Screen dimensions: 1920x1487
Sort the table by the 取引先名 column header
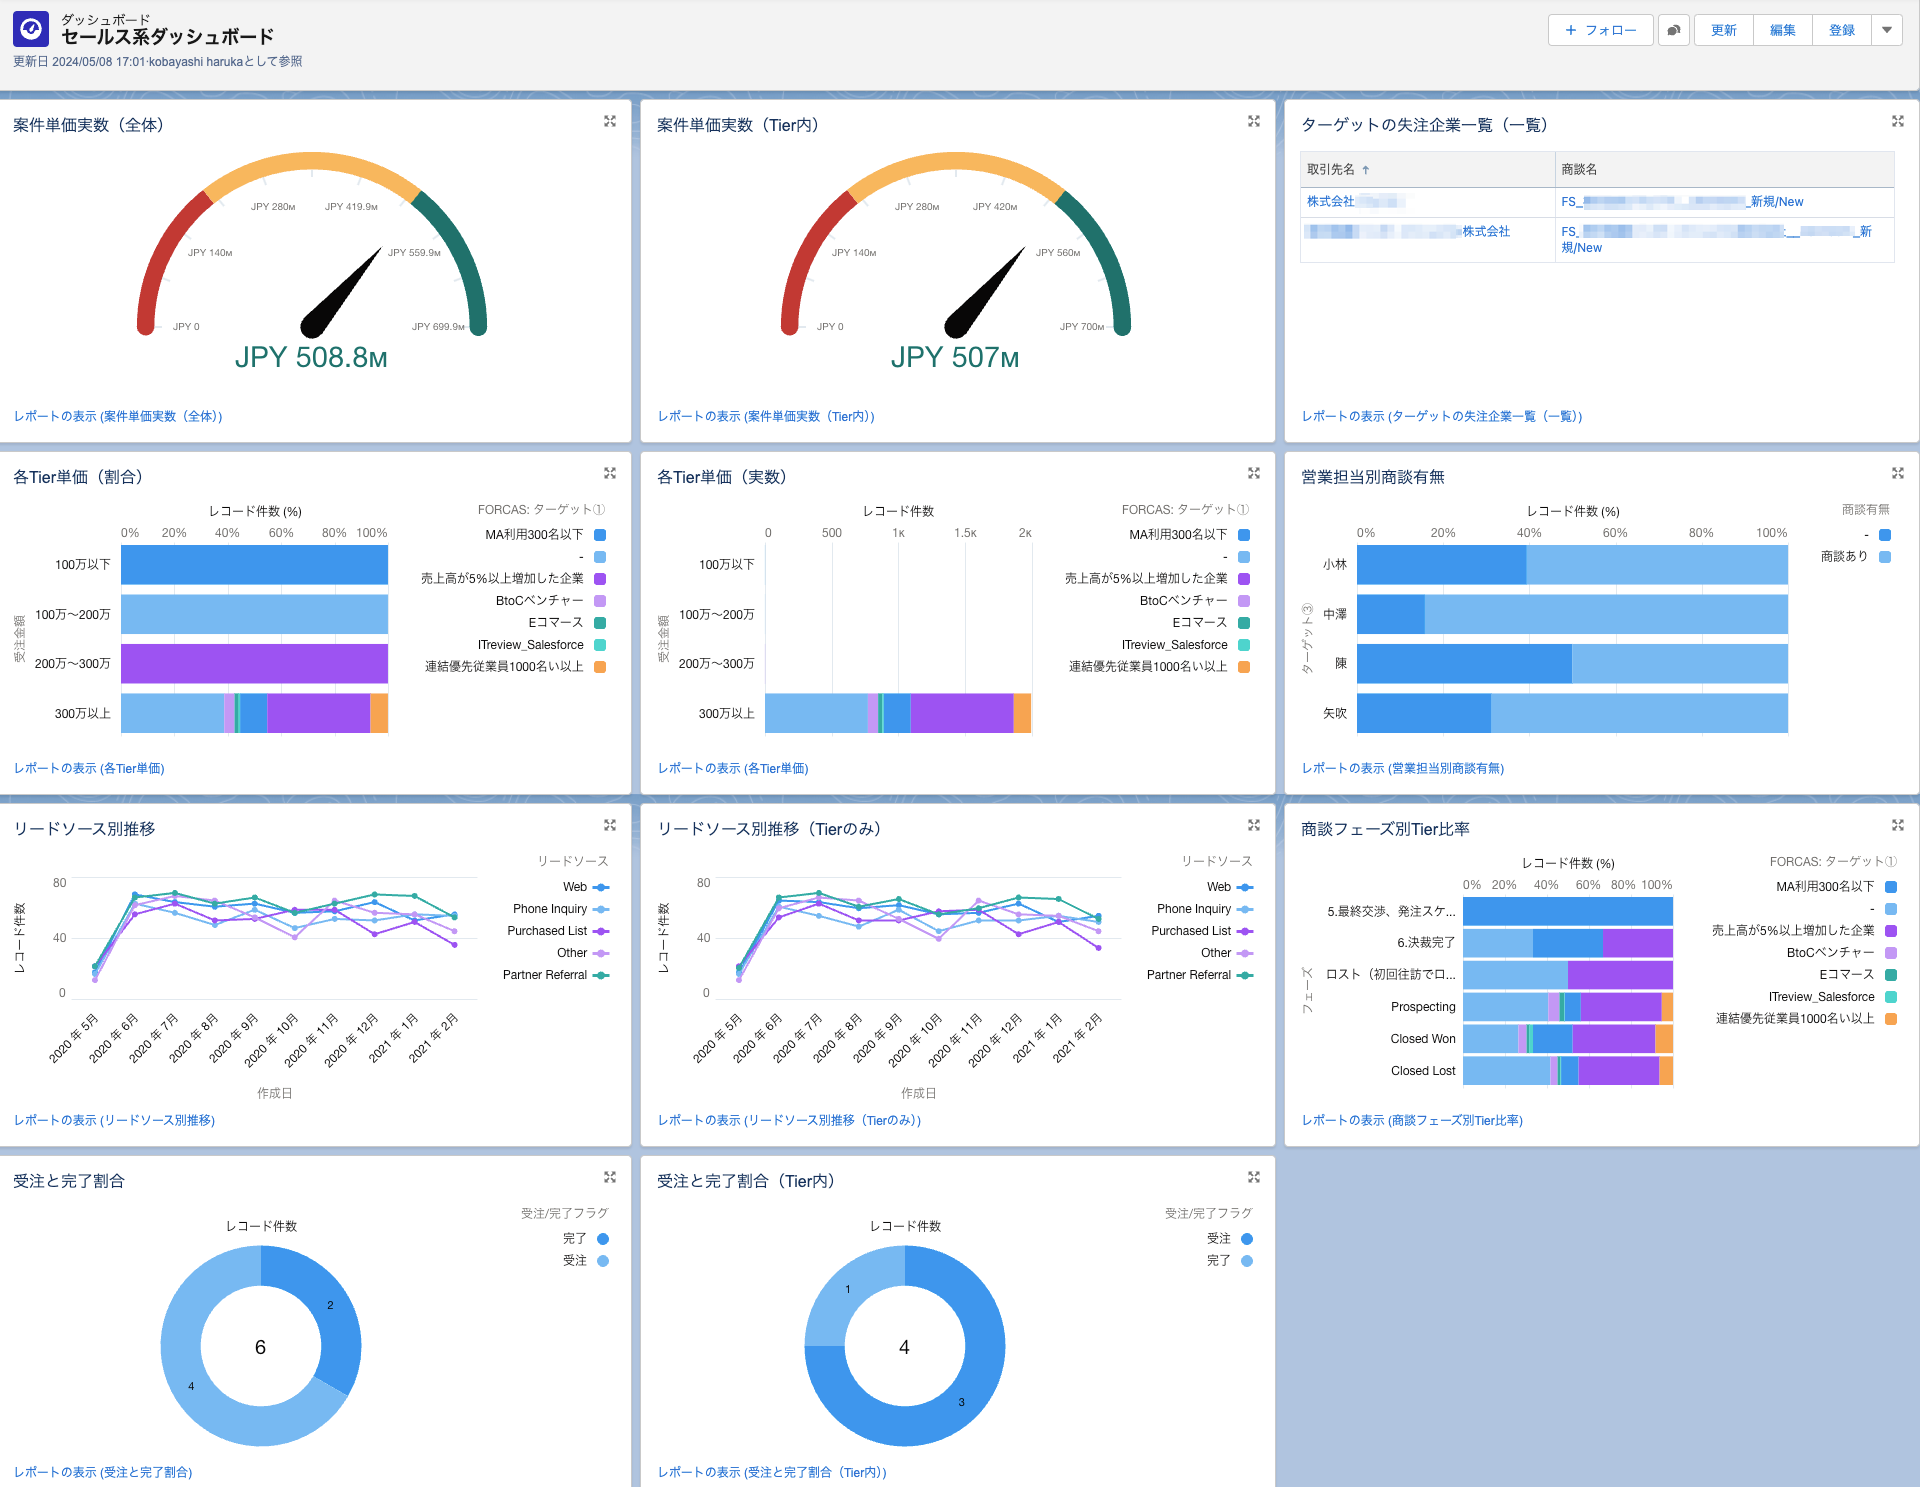tap(1335, 169)
